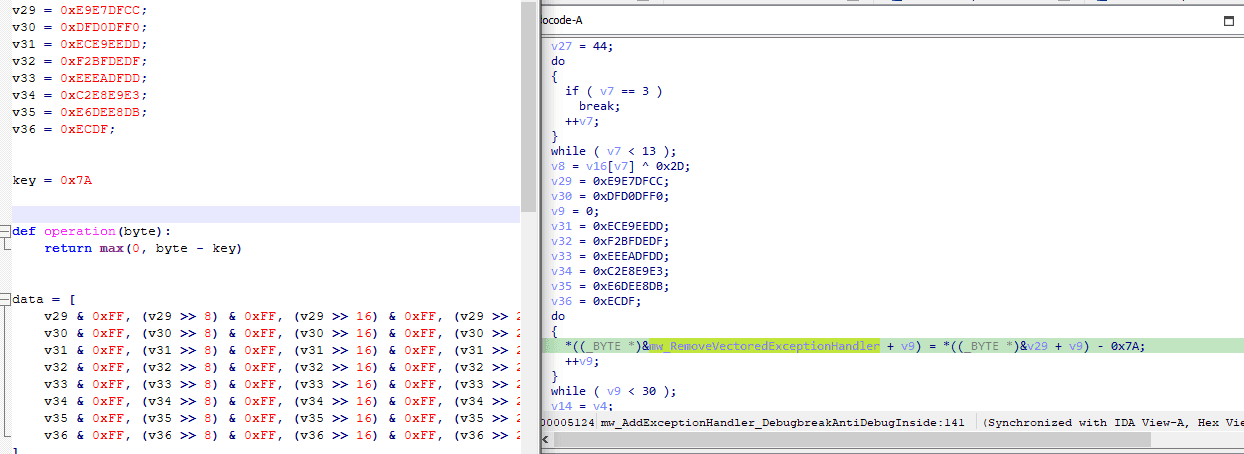Click 'v35 = 0xE6DEE8DB;' in IDA pseudocode
The width and height of the screenshot is (1244, 454).
[x=610, y=286]
